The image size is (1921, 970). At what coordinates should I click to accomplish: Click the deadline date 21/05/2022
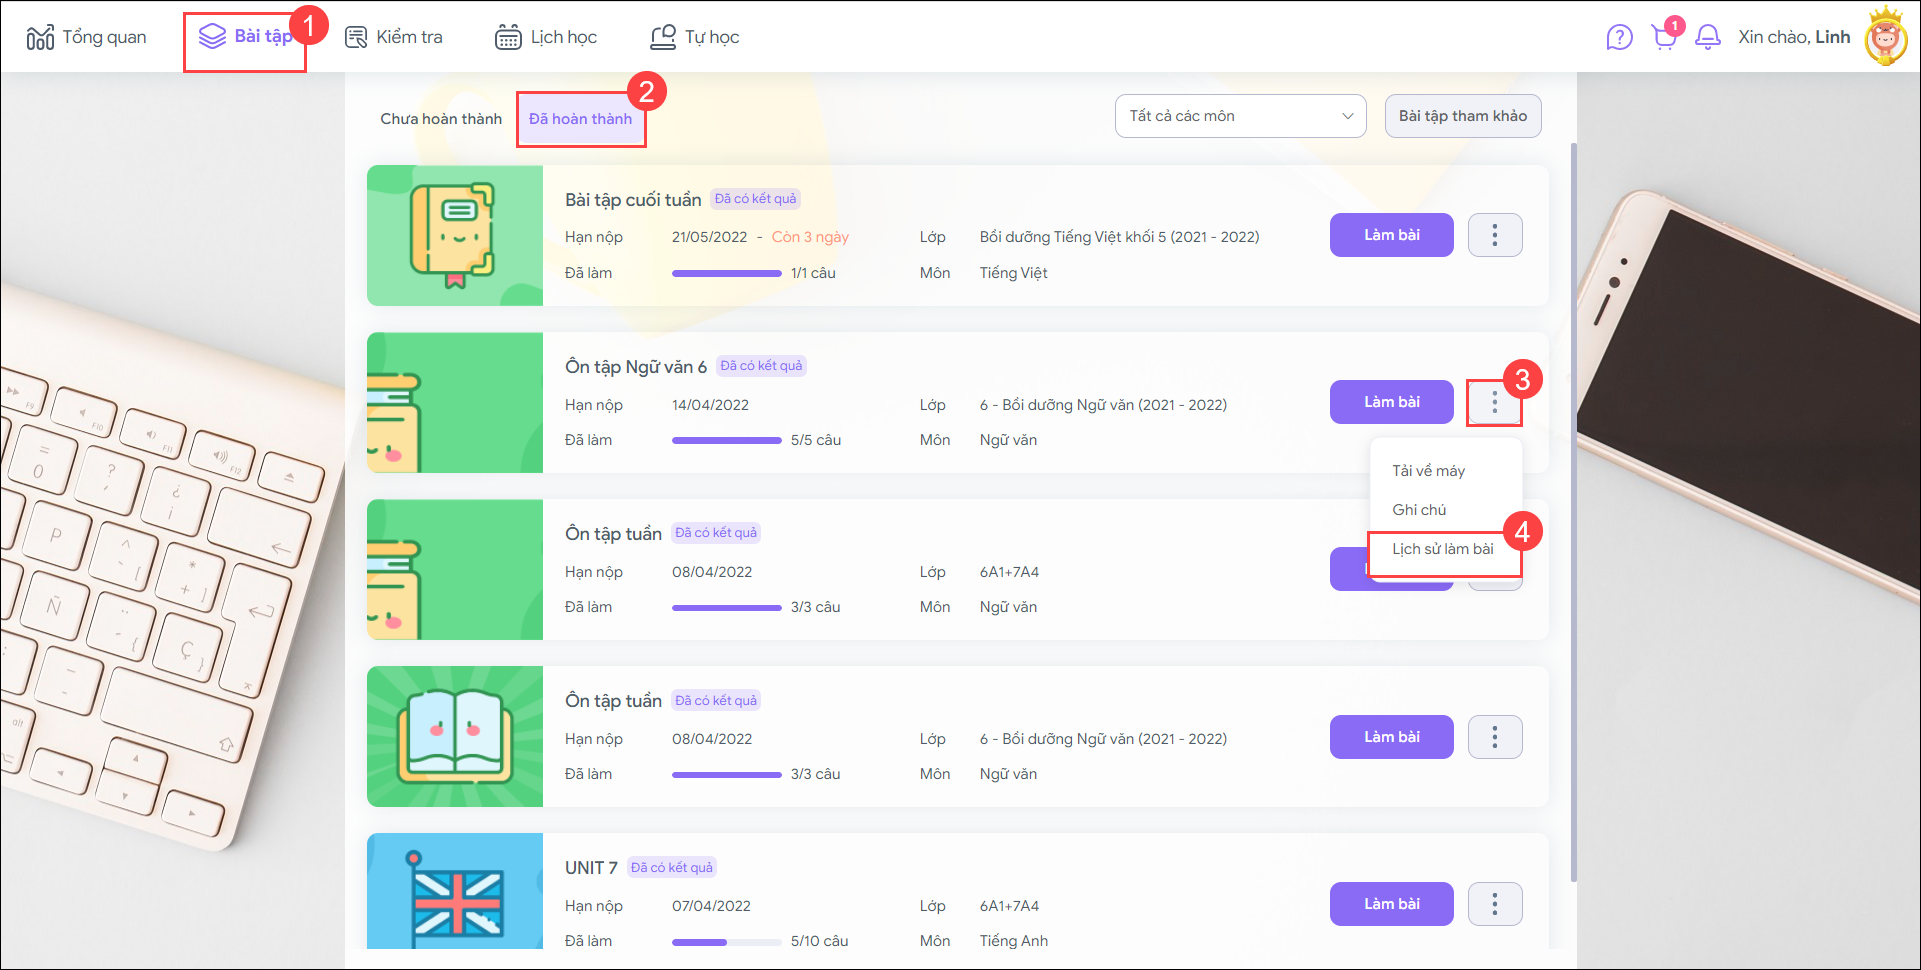(x=710, y=237)
